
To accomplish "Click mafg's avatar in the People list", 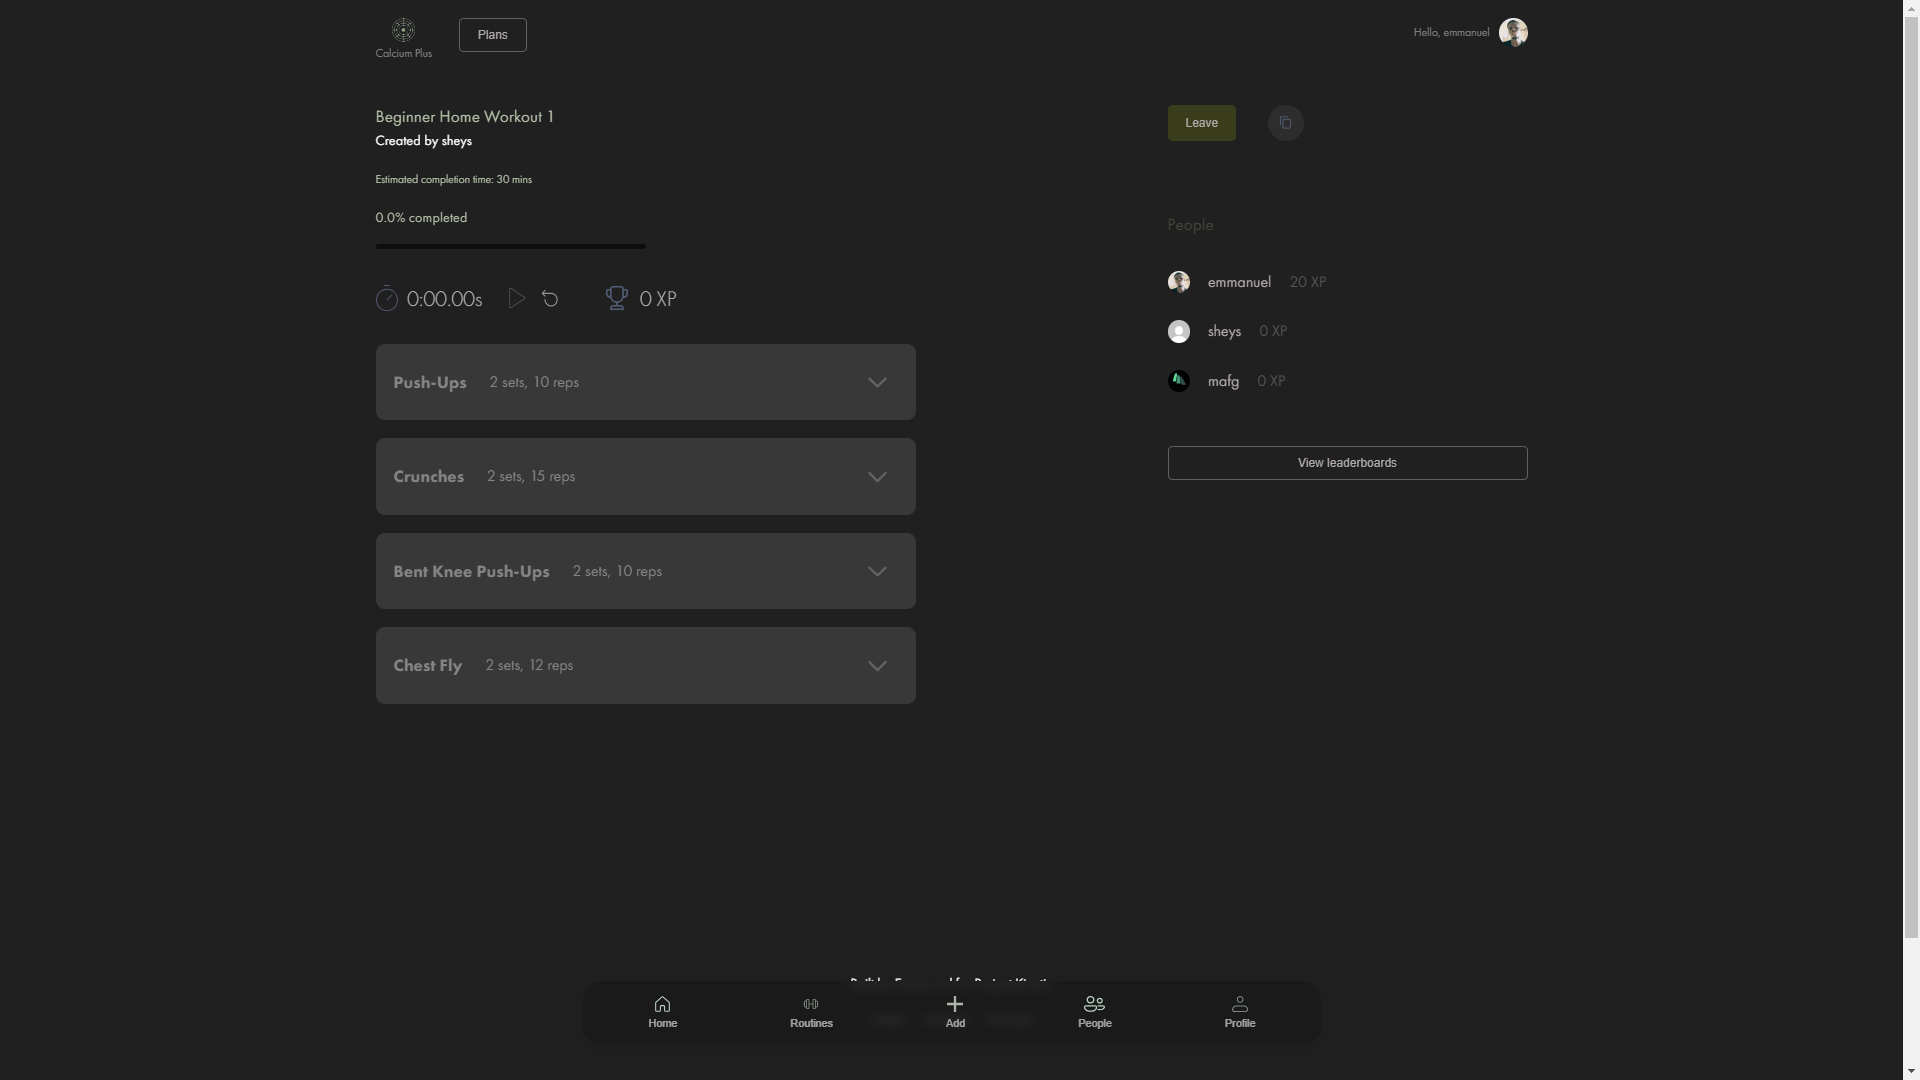I will pyautogui.click(x=1179, y=381).
